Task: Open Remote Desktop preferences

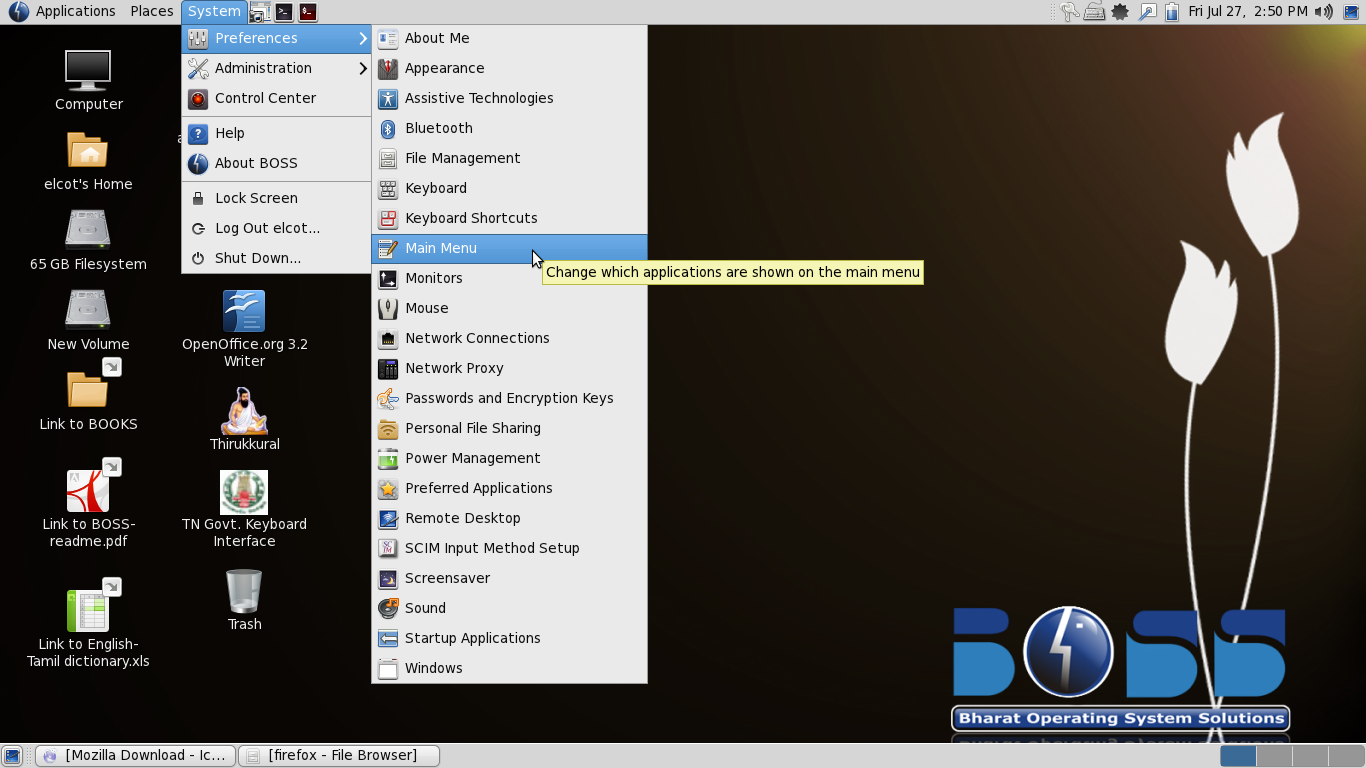Action: 509,518
